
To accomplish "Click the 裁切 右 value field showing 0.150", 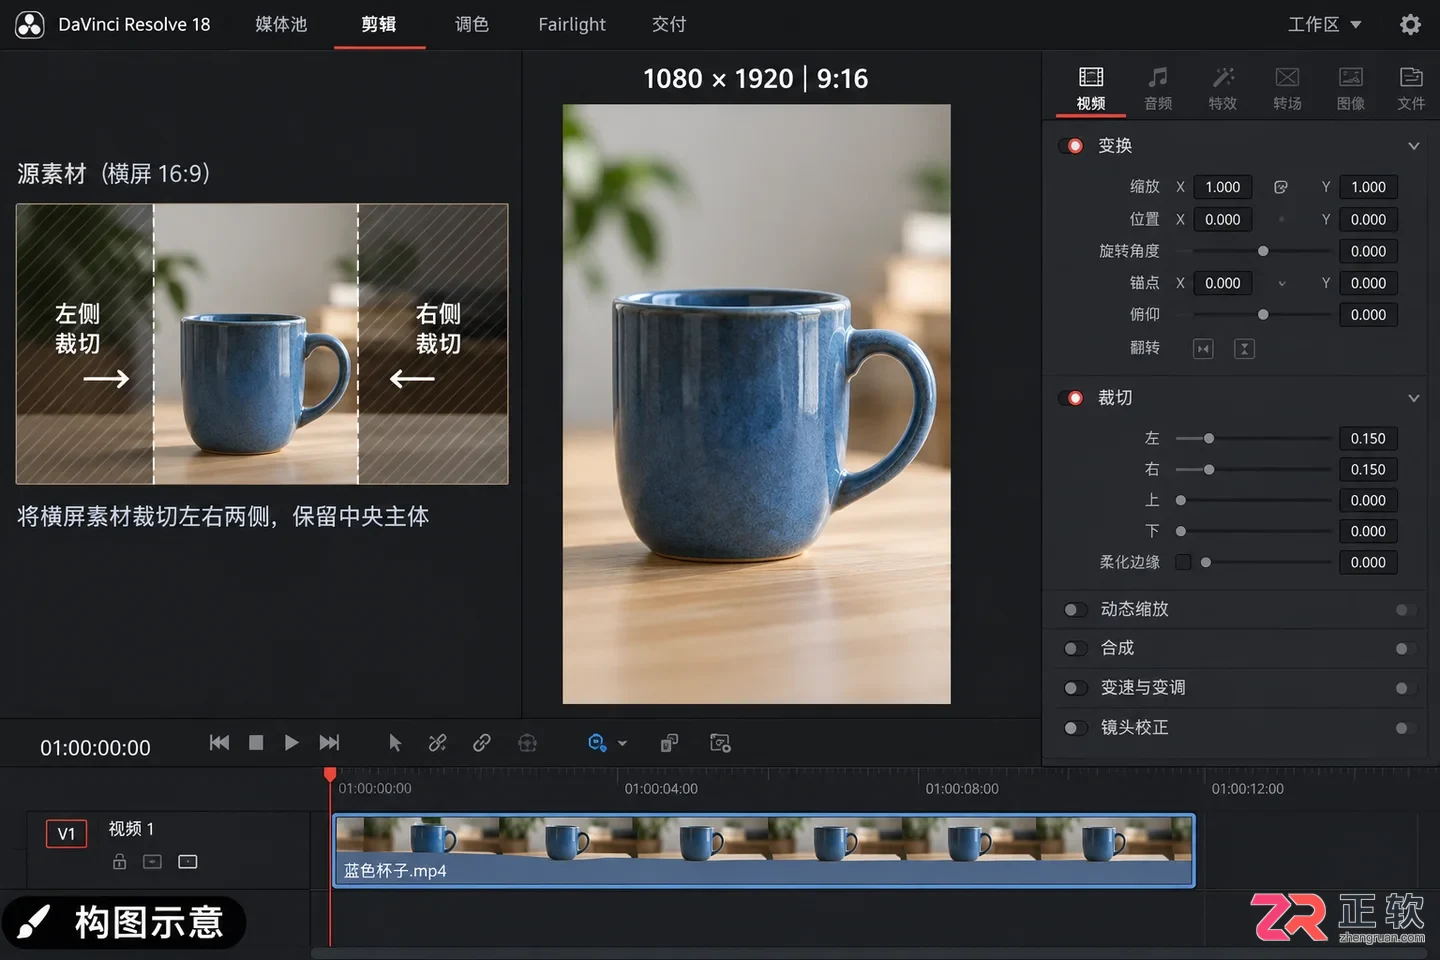I will pyautogui.click(x=1368, y=470).
